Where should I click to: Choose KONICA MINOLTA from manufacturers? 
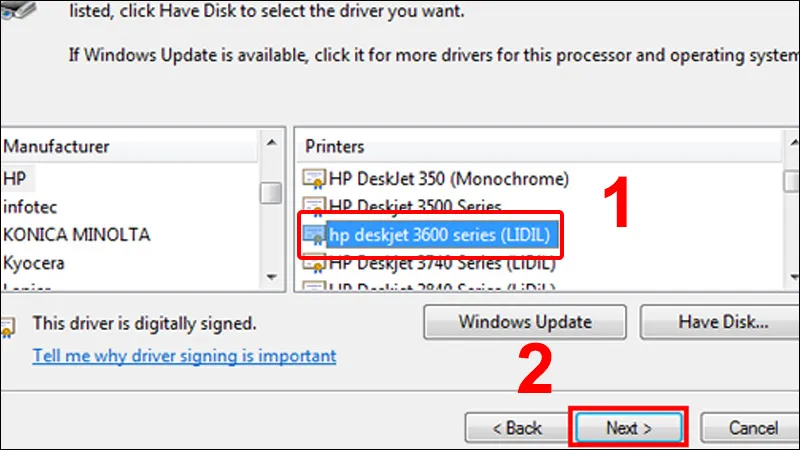pyautogui.click(x=76, y=235)
